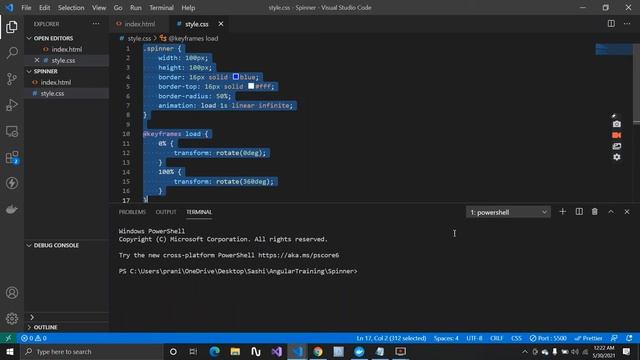640x360 pixels.
Task: Kill terminal with trash icon
Action: pyautogui.click(x=595, y=211)
